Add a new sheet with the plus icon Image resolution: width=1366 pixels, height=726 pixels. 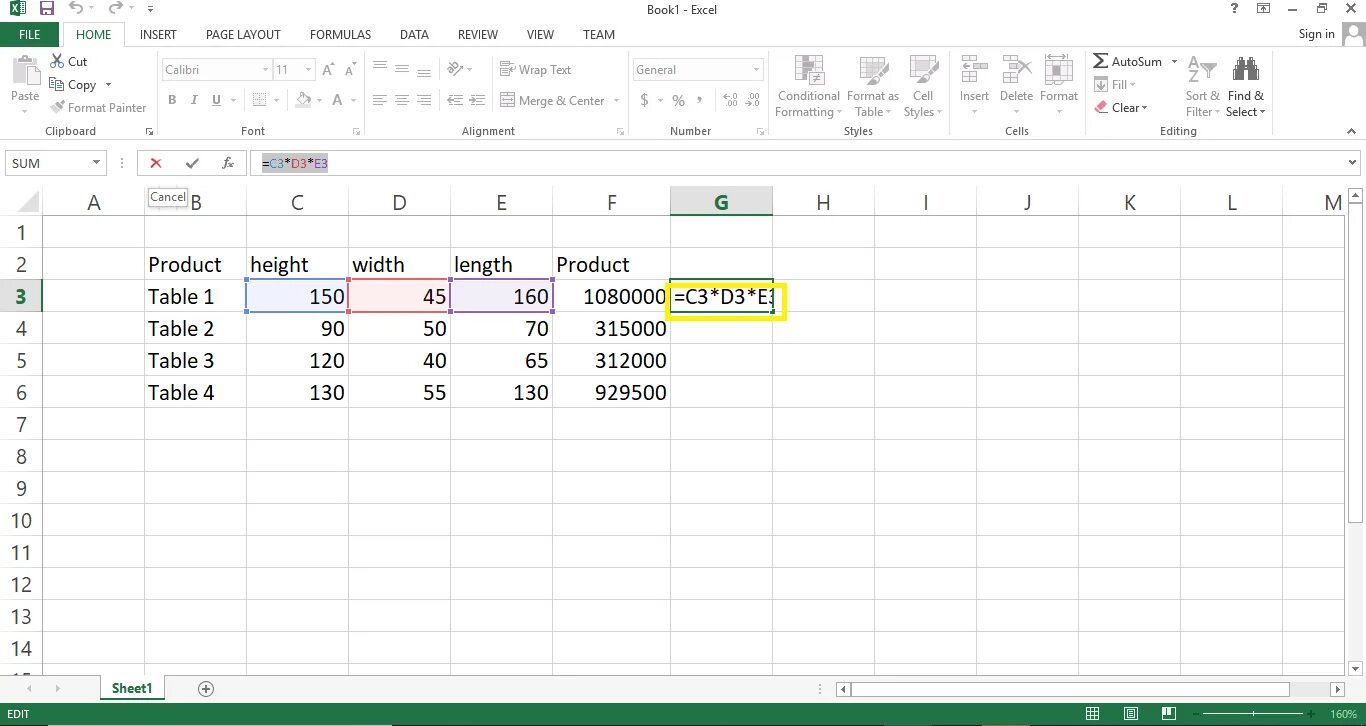coord(206,689)
